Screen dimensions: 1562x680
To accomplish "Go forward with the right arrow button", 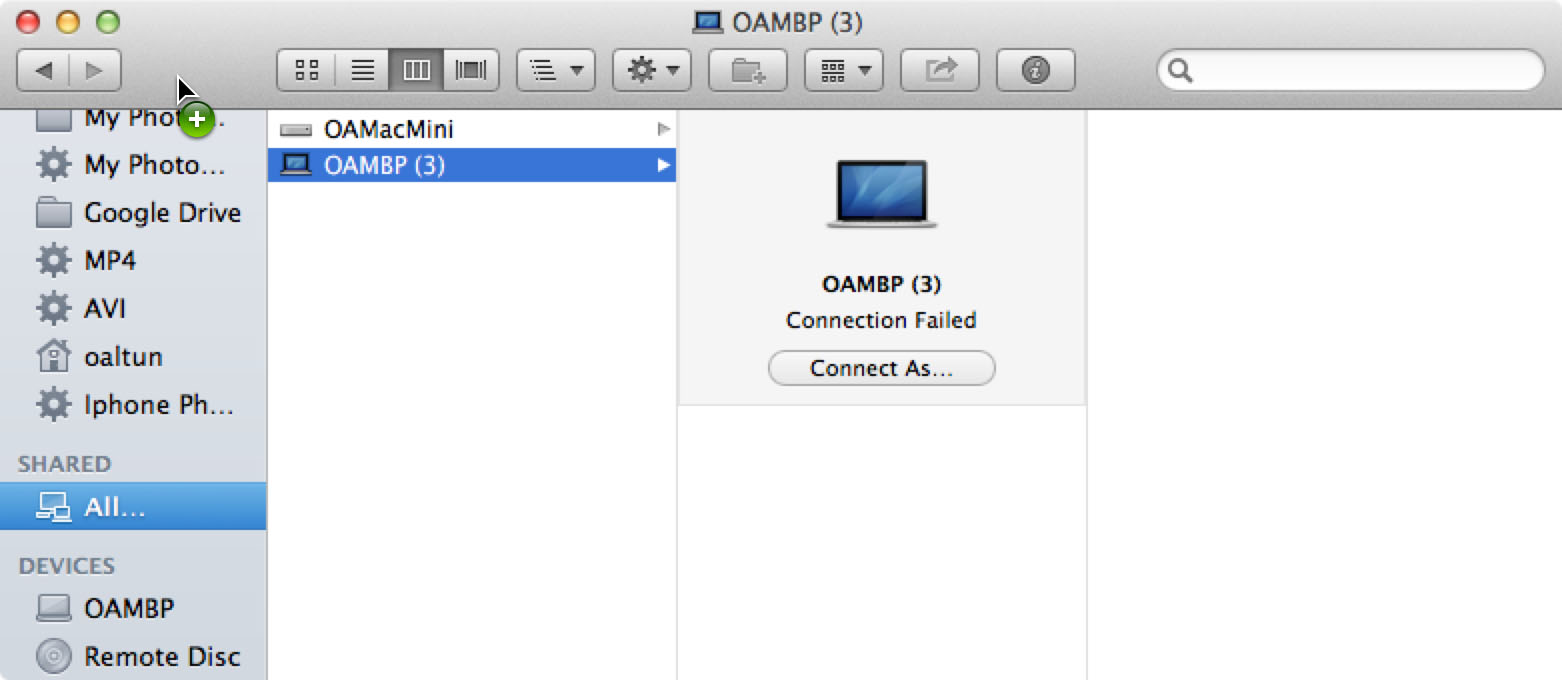I will (x=95, y=70).
